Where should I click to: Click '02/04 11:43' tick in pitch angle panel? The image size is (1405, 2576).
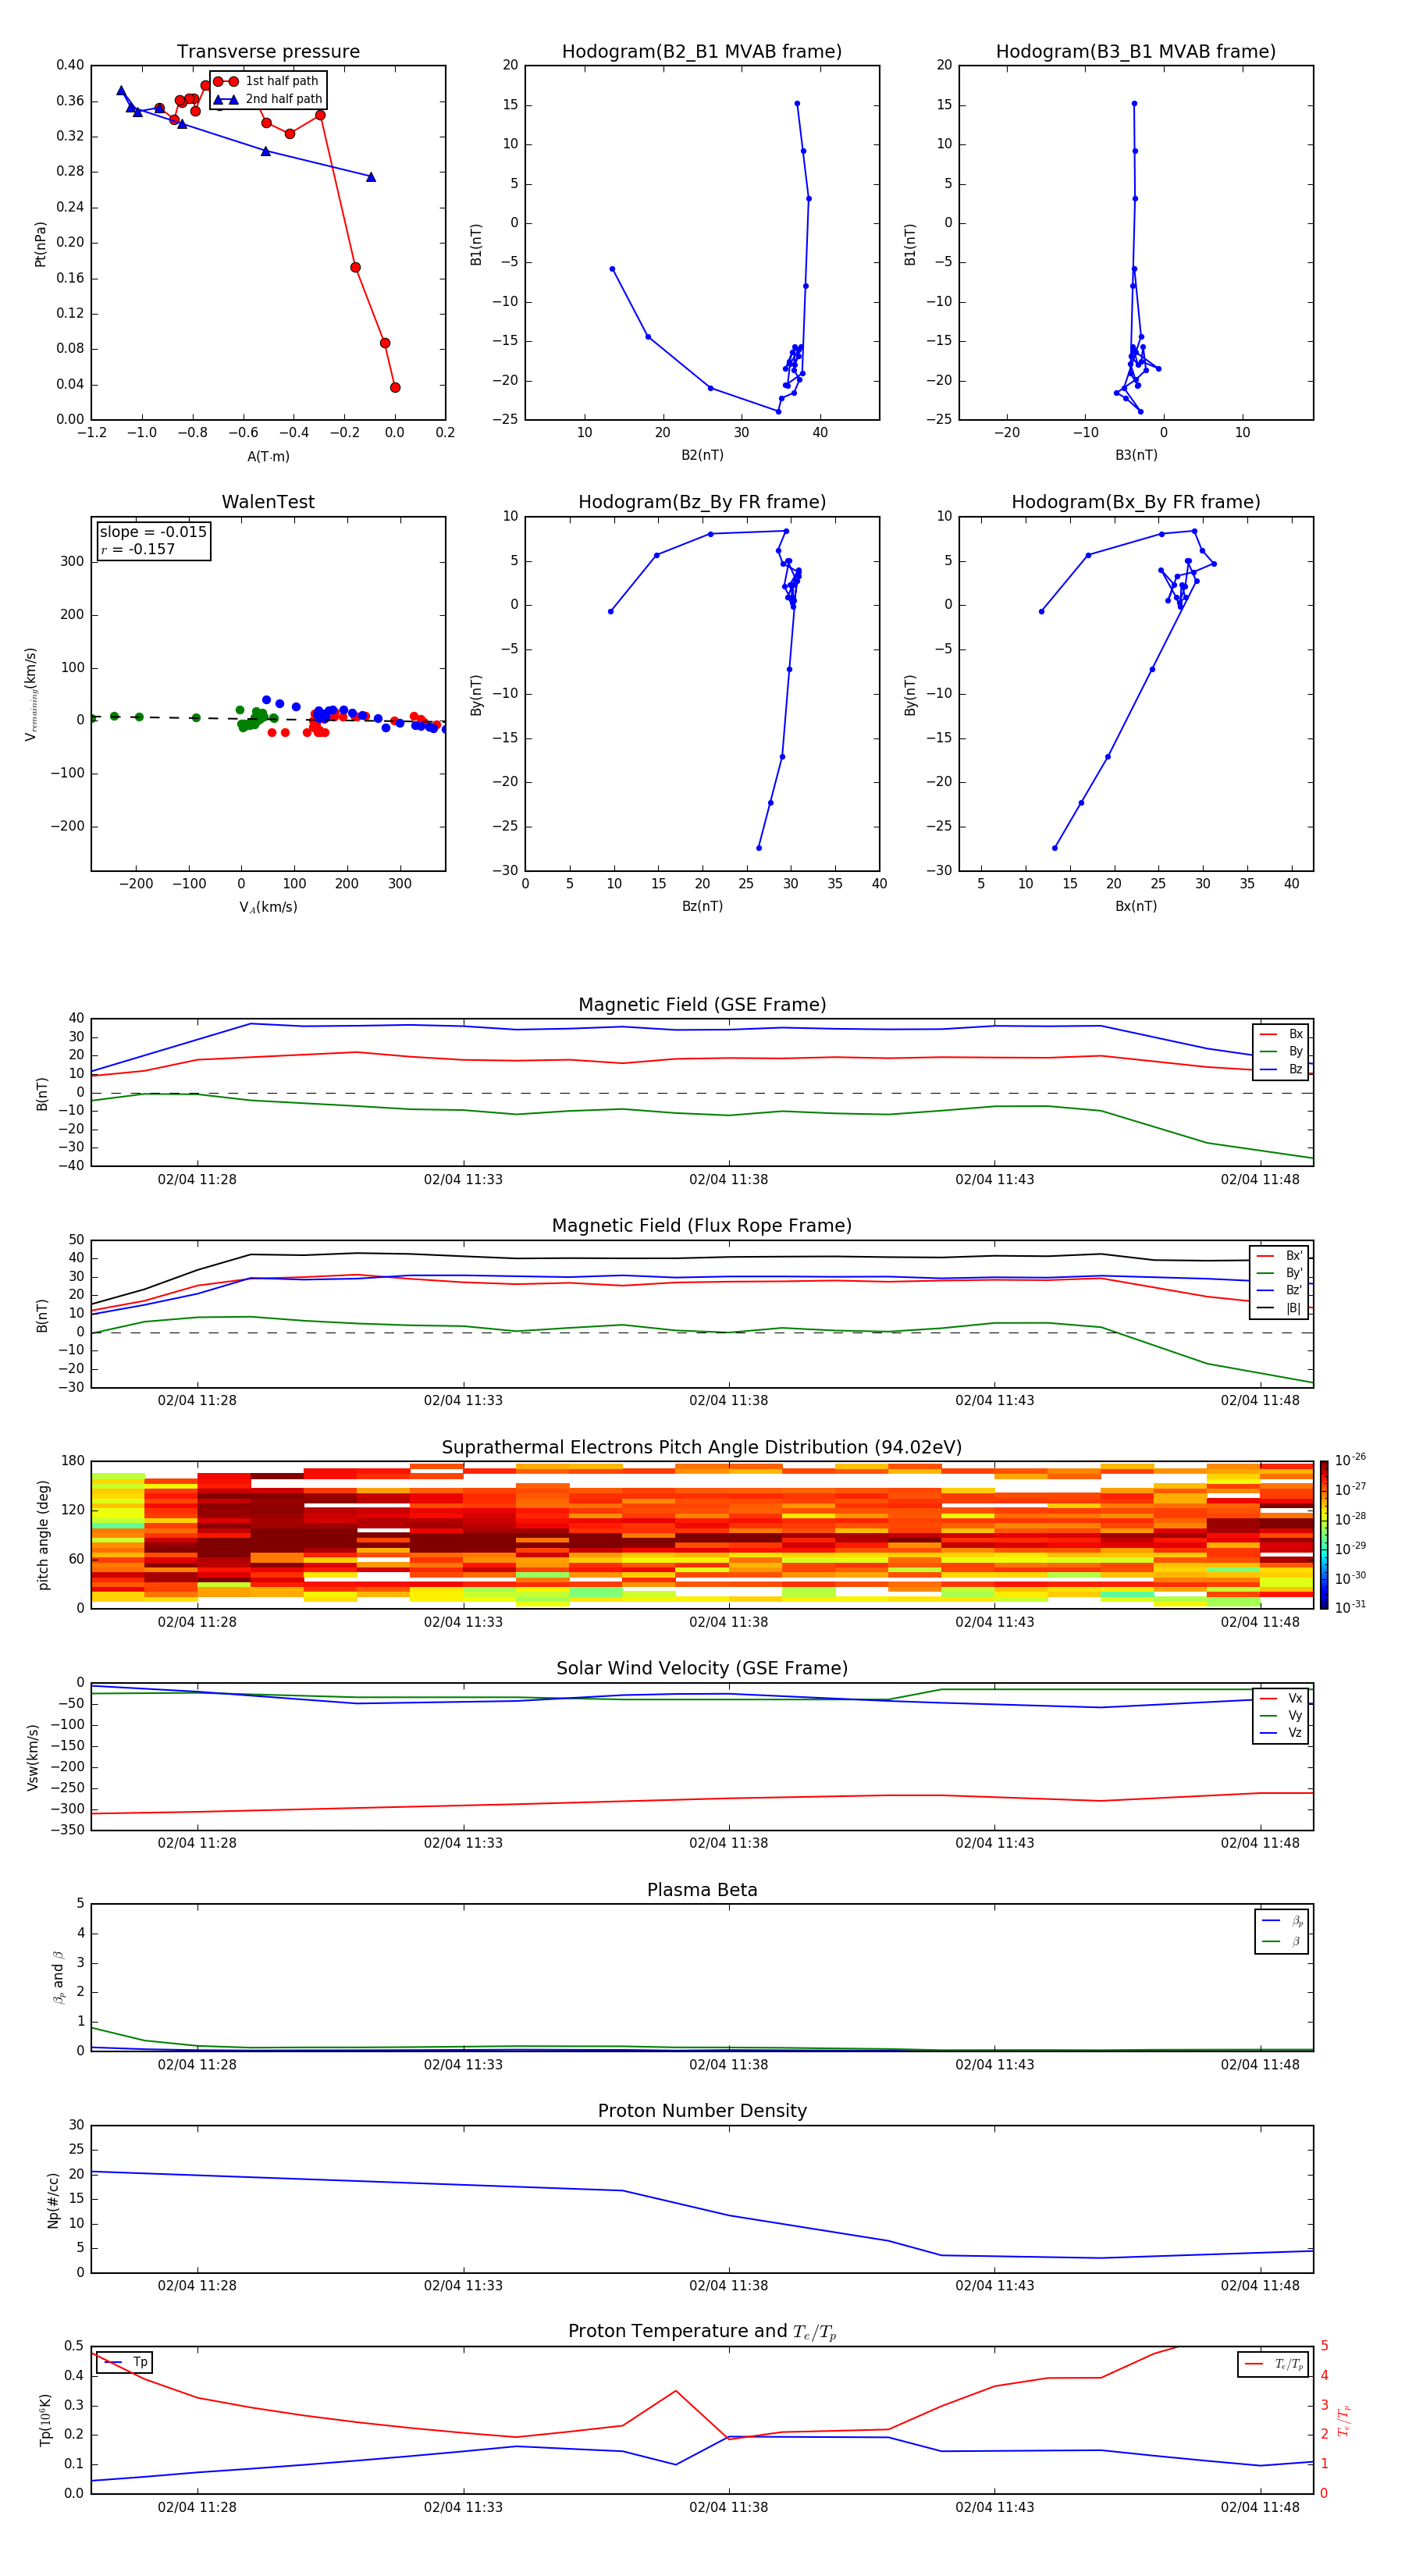click(994, 1622)
